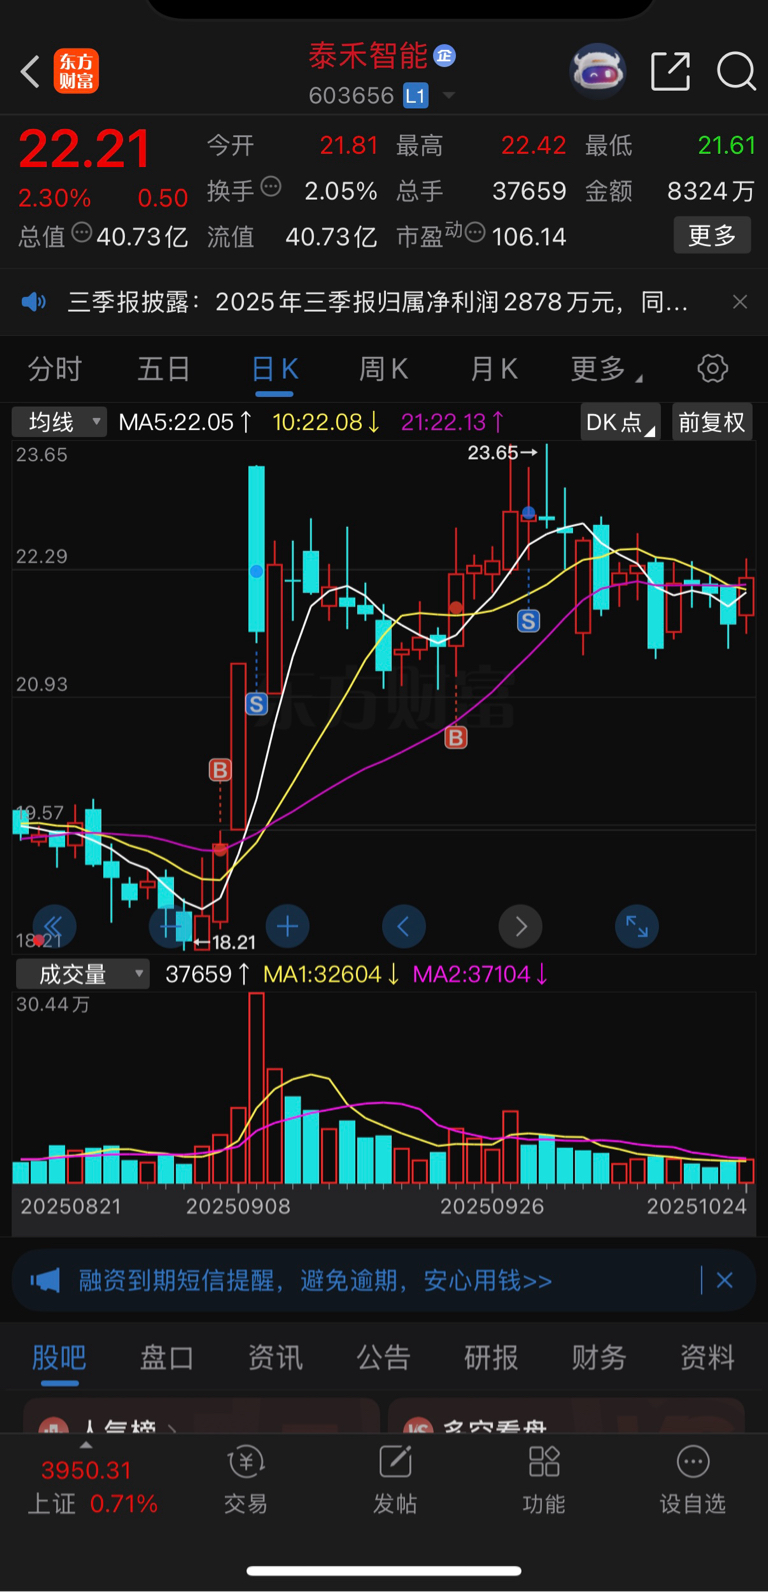Tap the info icon beside 总值
This screenshot has width=768, height=1592.
pyautogui.click(x=81, y=233)
